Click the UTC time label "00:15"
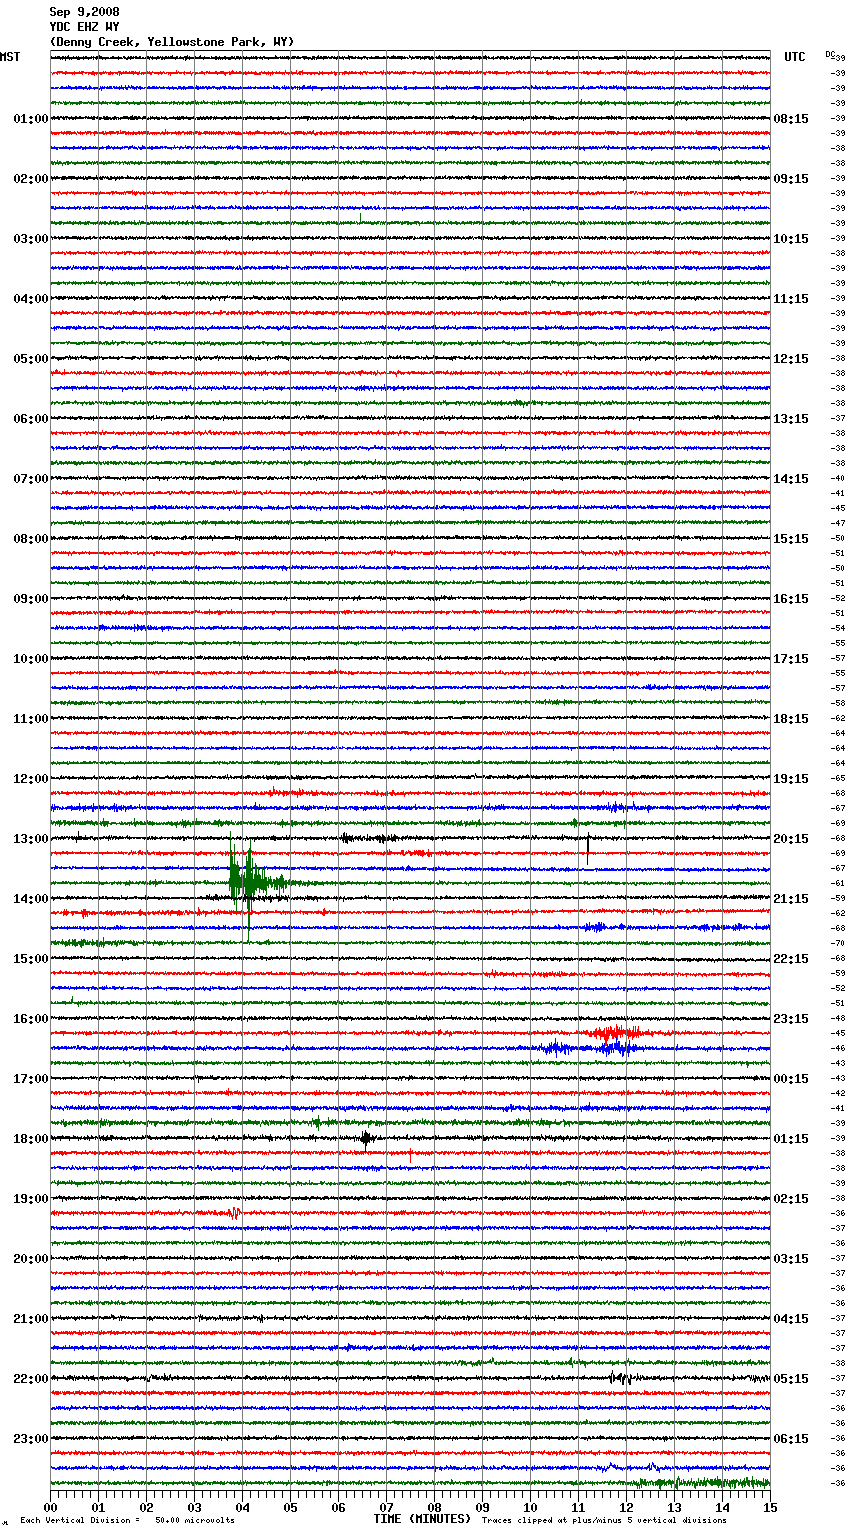The height and width of the screenshot is (1534, 850). coord(791,1079)
